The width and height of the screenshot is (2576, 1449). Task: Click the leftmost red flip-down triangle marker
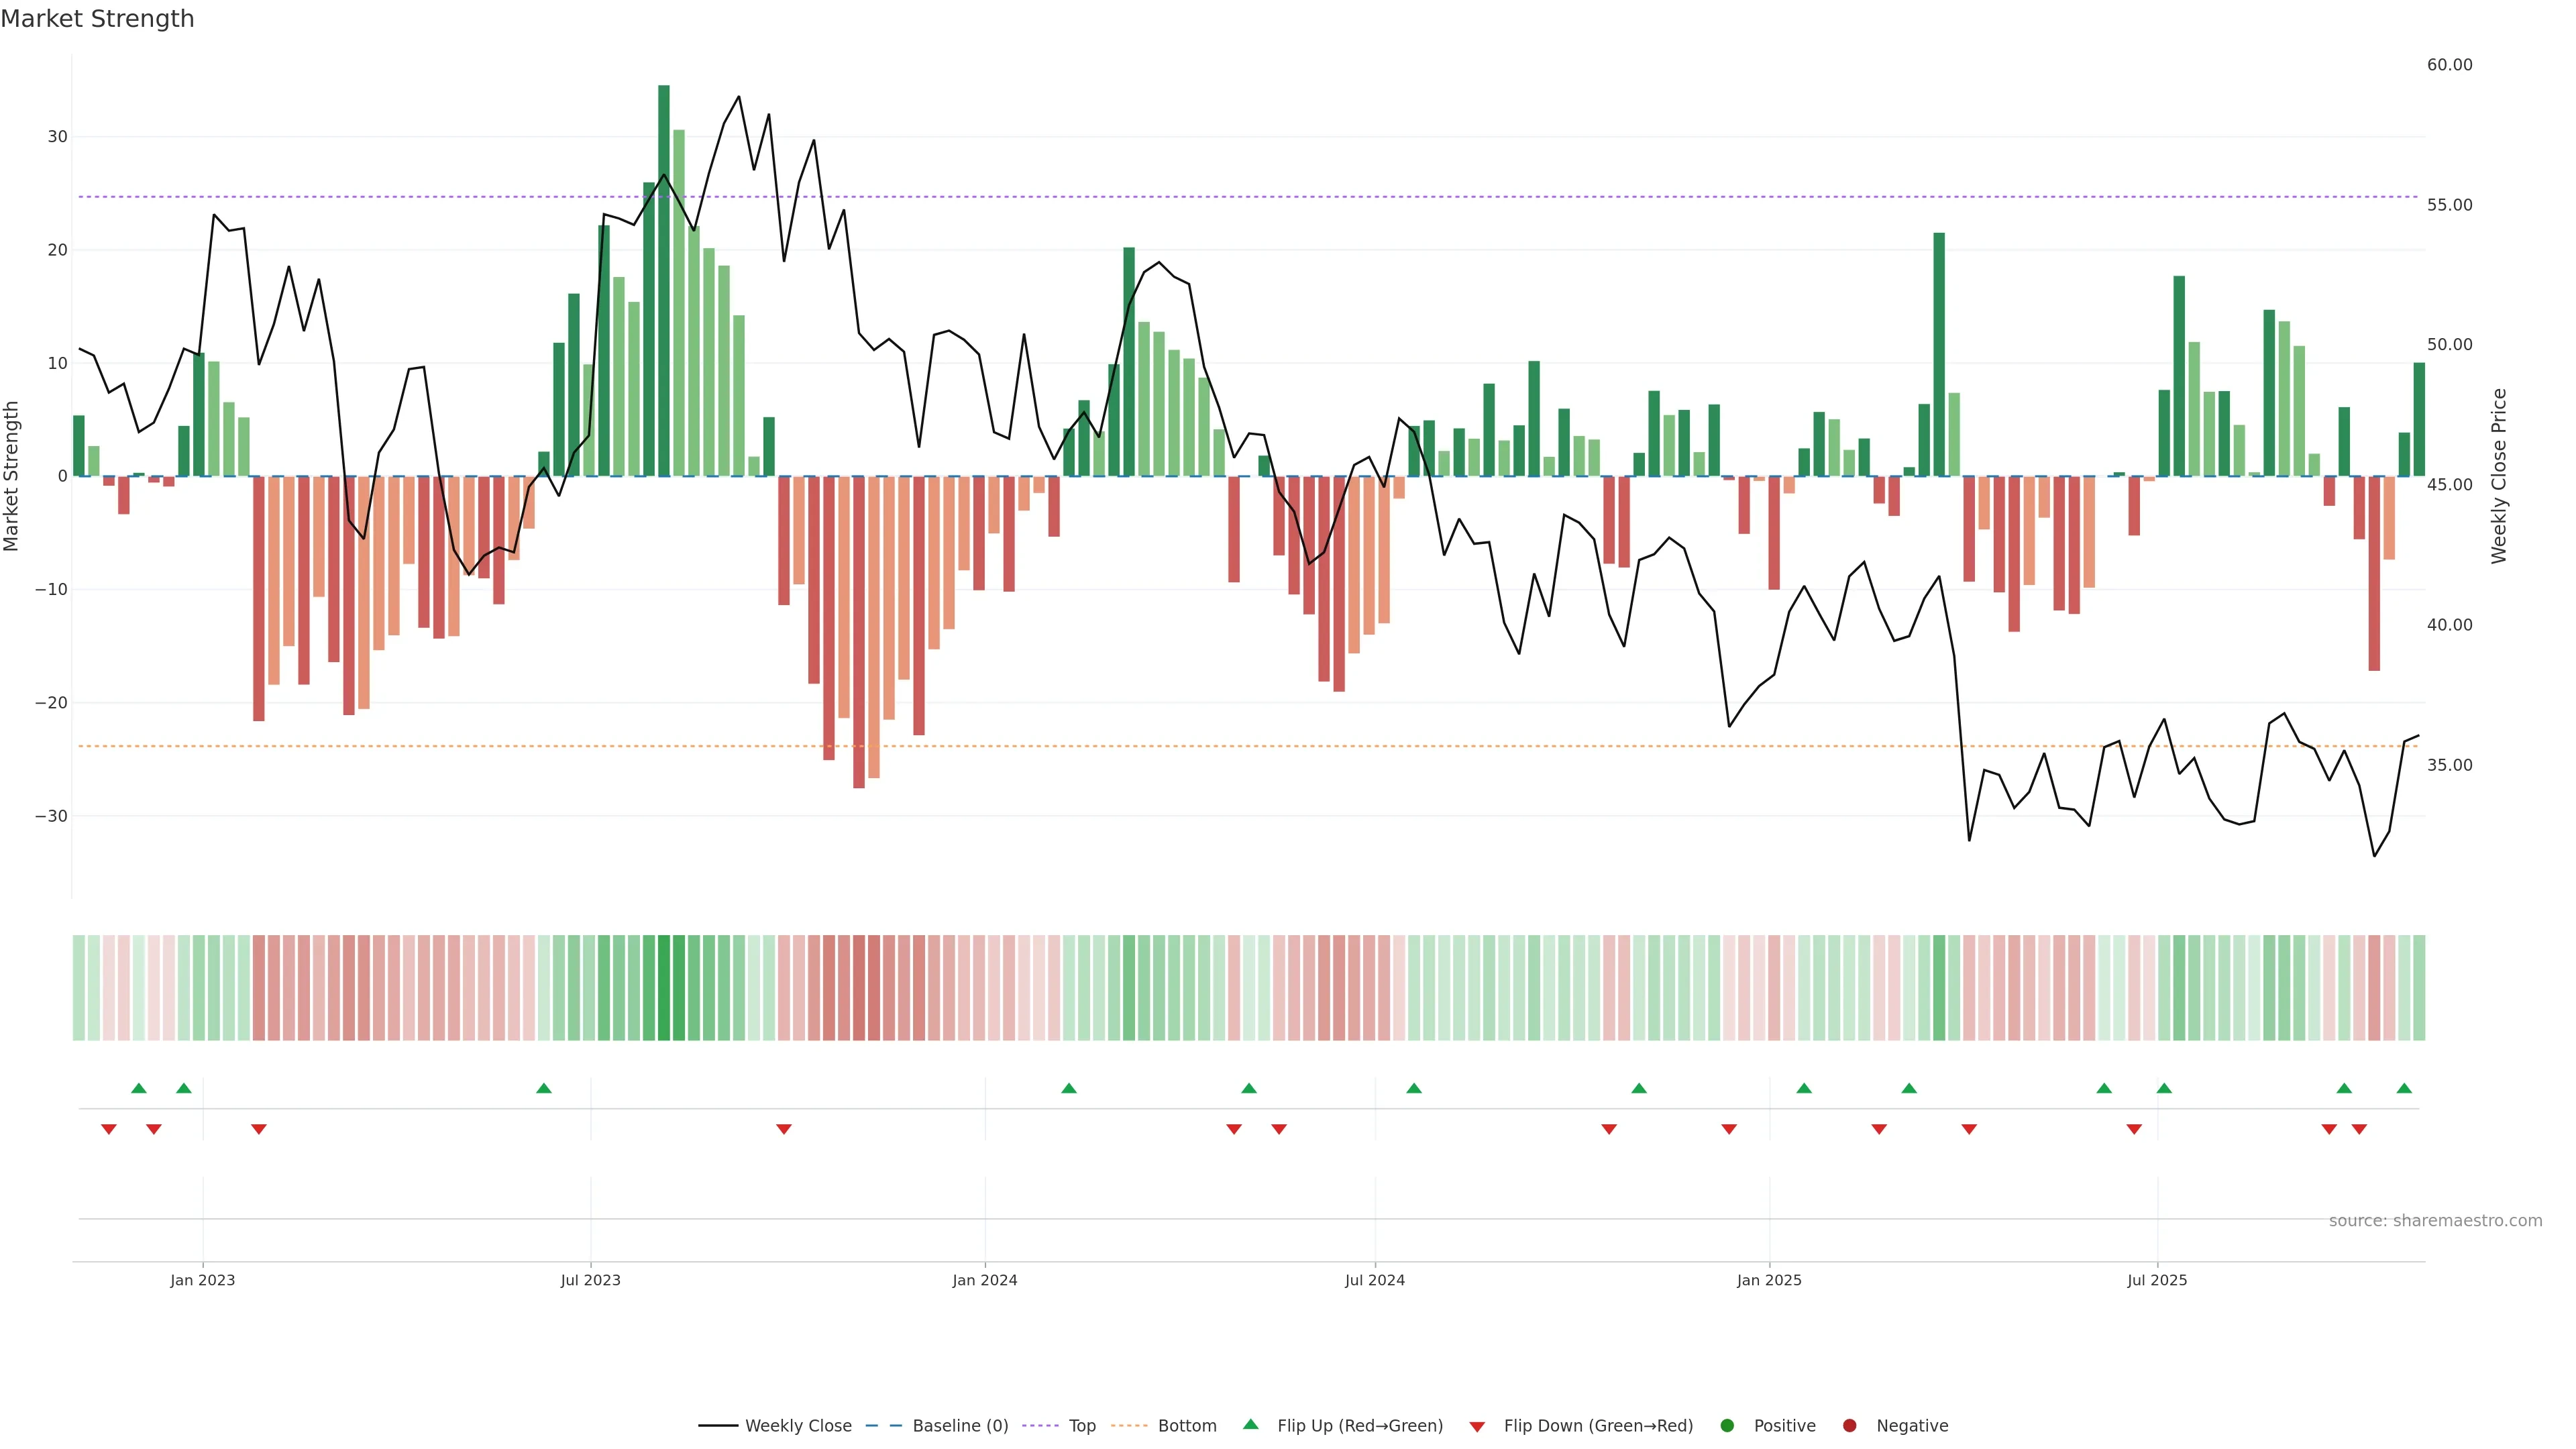pos(109,1129)
